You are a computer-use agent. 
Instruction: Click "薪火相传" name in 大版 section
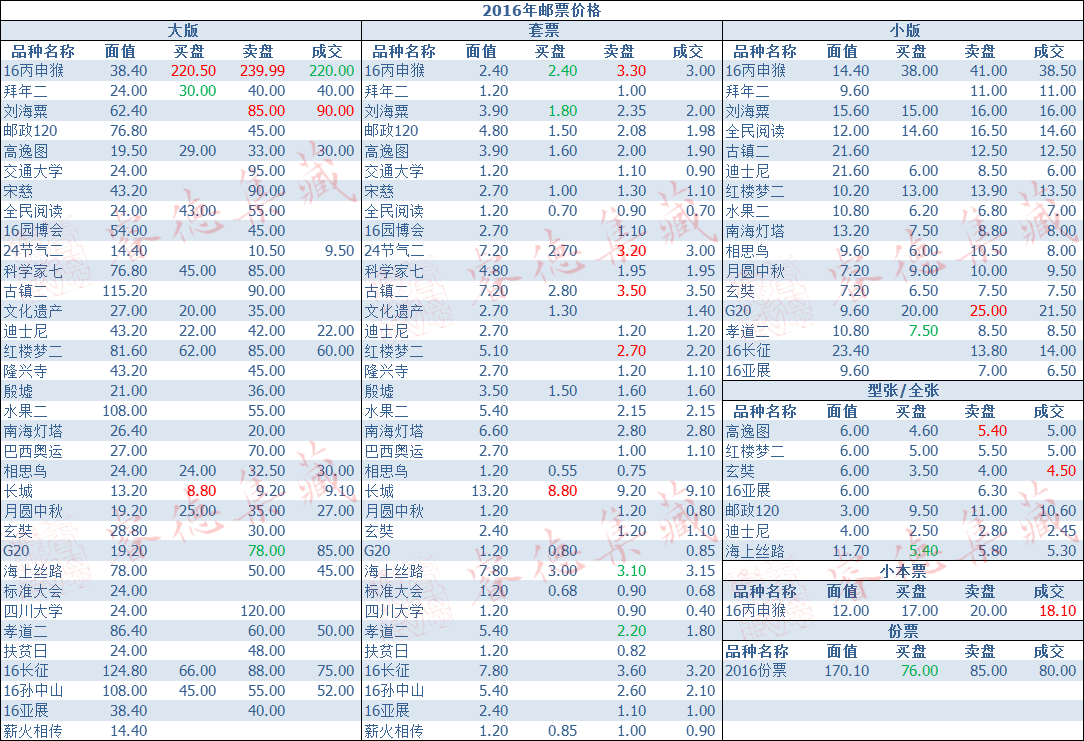coord(33,731)
